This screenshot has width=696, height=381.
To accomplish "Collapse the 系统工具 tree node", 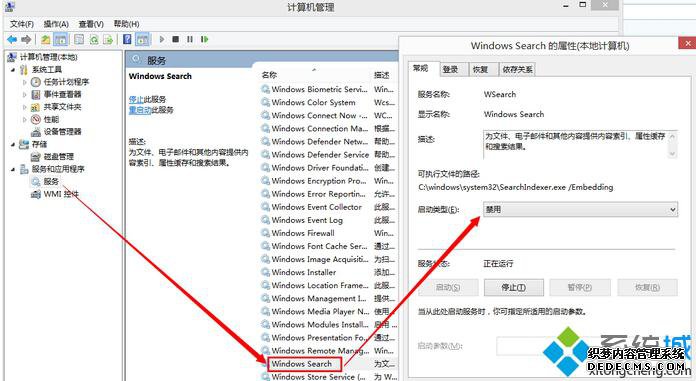I will pos(13,70).
